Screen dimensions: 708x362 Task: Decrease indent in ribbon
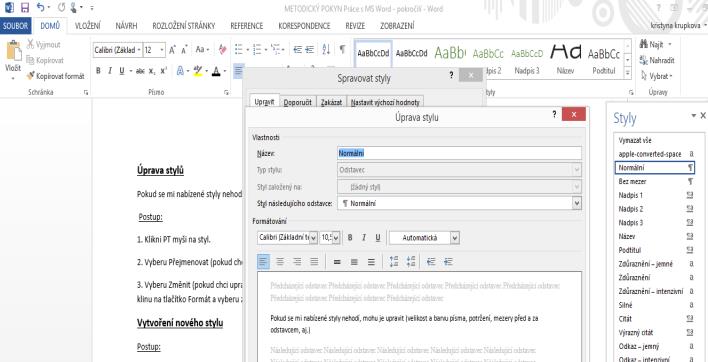tap(298, 50)
